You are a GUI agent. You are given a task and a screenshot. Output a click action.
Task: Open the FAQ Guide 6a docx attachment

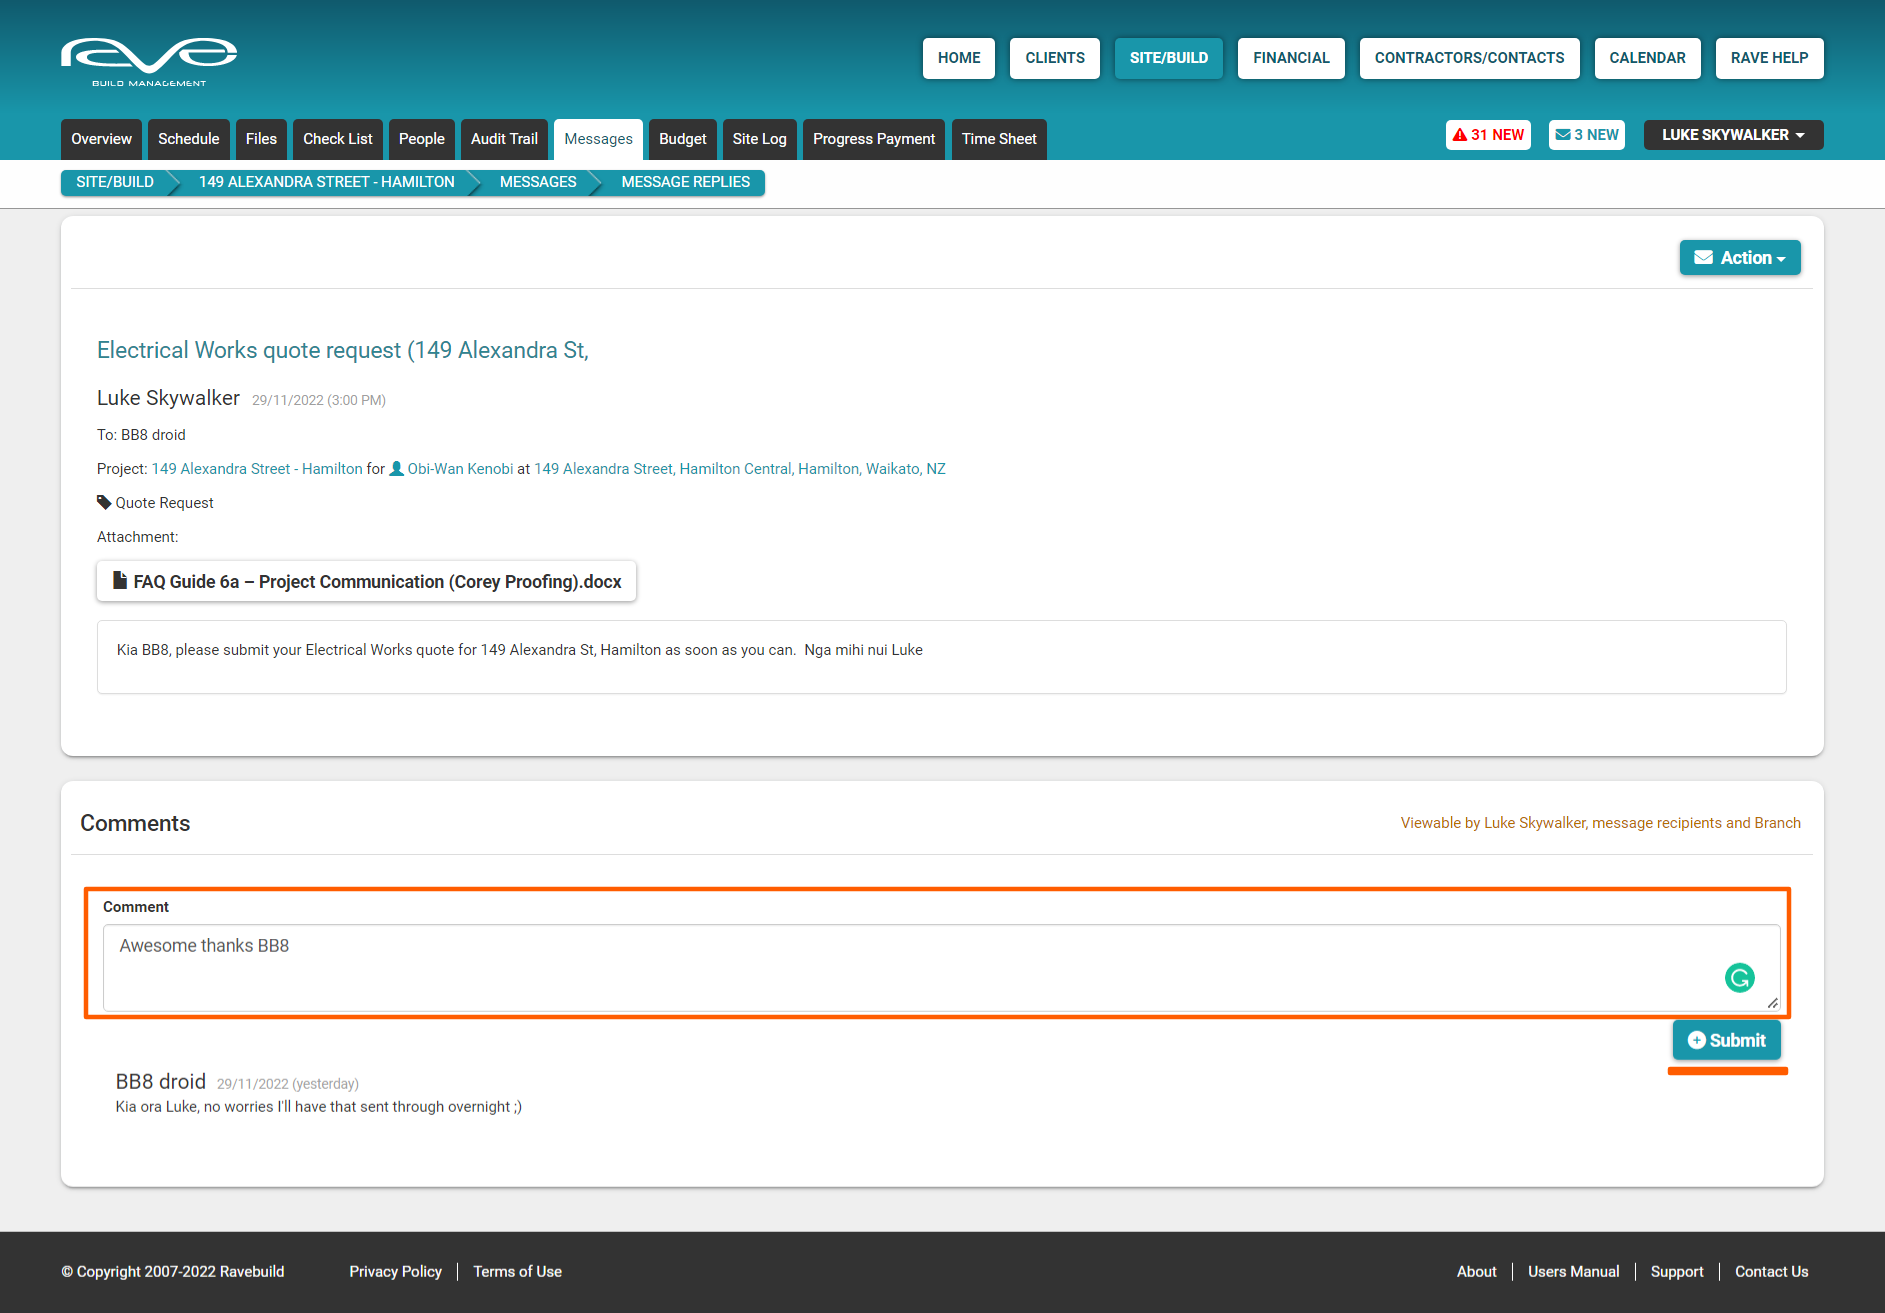point(367,581)
